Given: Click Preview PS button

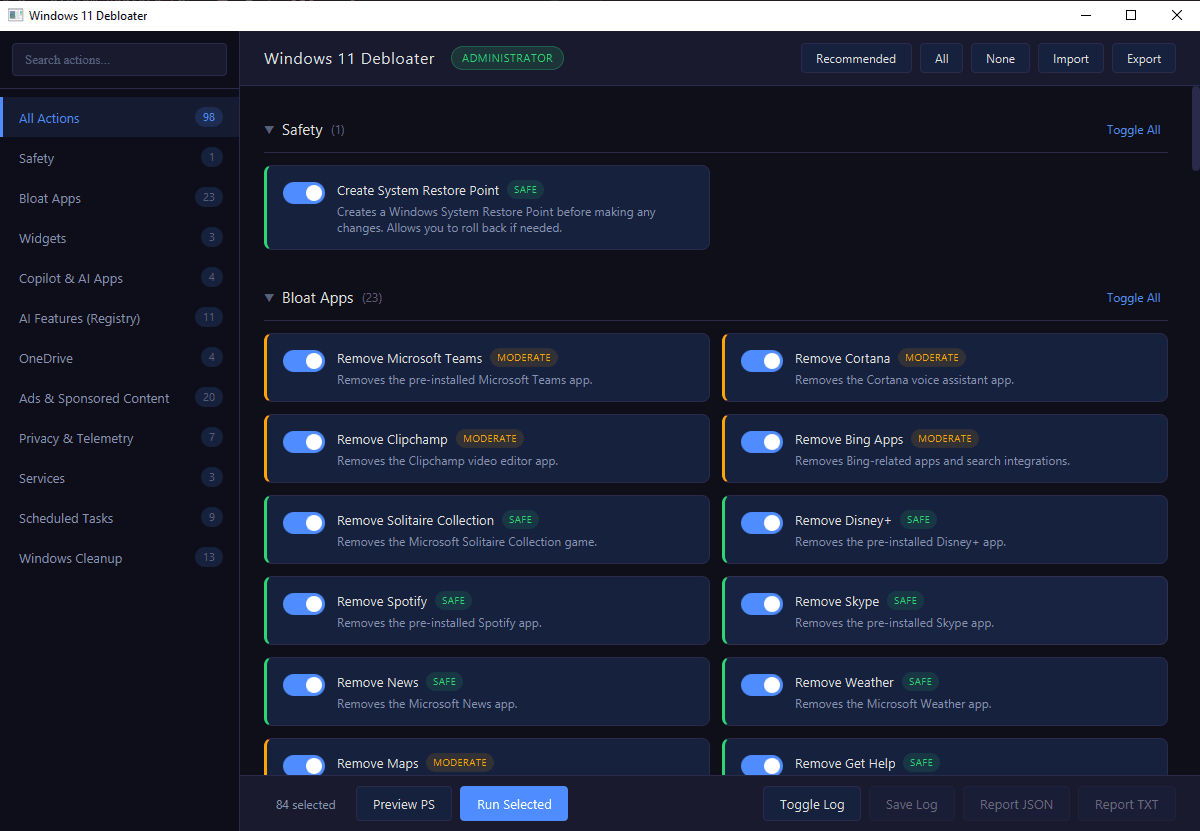Looking at the screenshot, I should click(x=404, y=804).
